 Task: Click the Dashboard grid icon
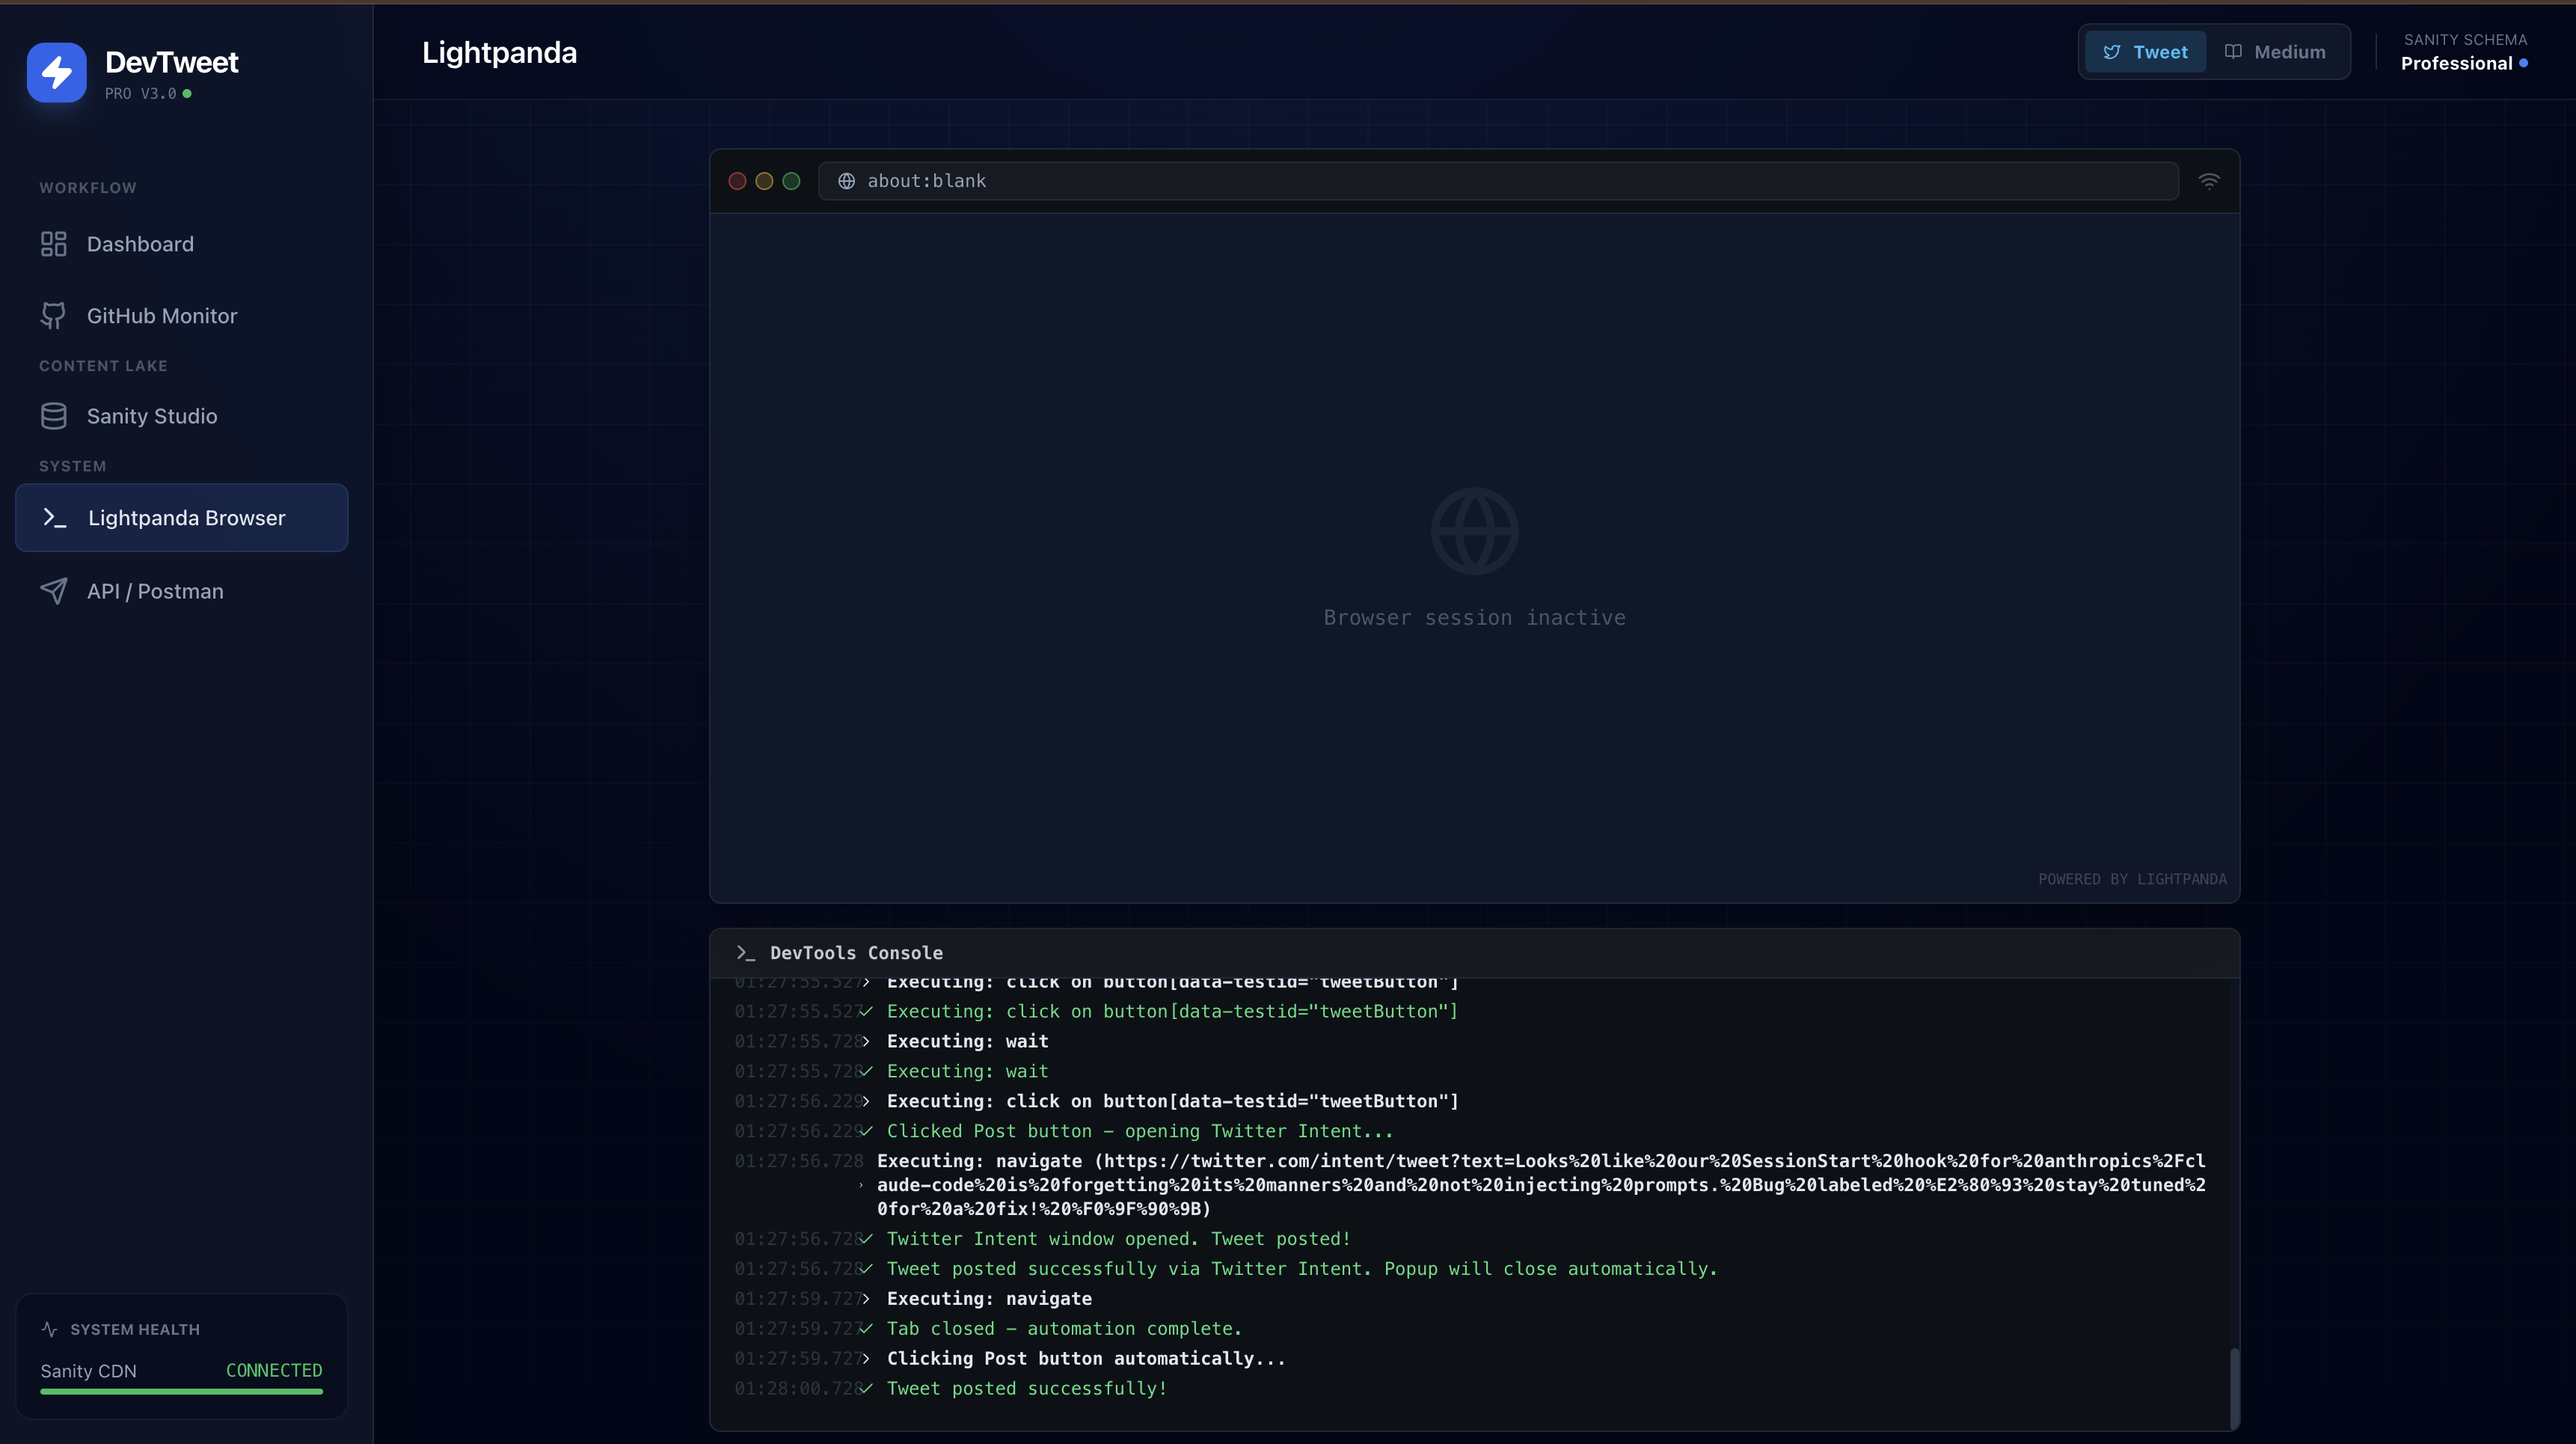pos(53,244)
